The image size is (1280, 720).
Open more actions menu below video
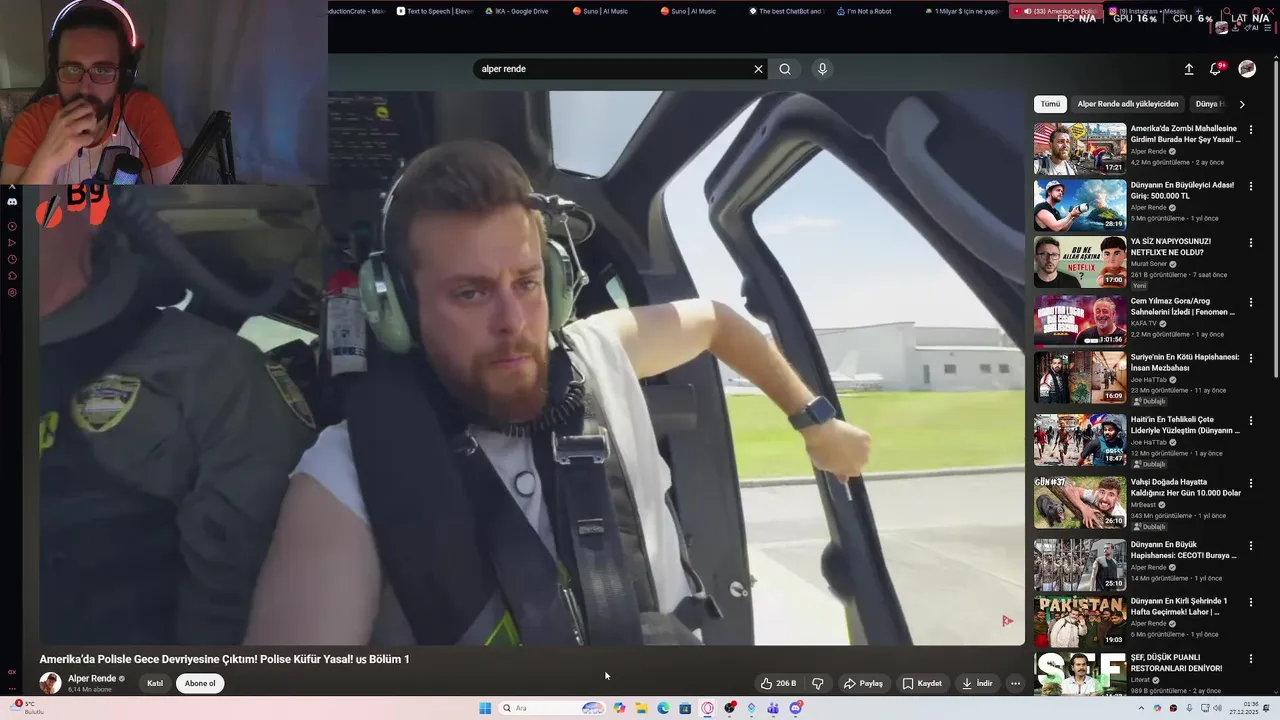[x=1015, y=684]
